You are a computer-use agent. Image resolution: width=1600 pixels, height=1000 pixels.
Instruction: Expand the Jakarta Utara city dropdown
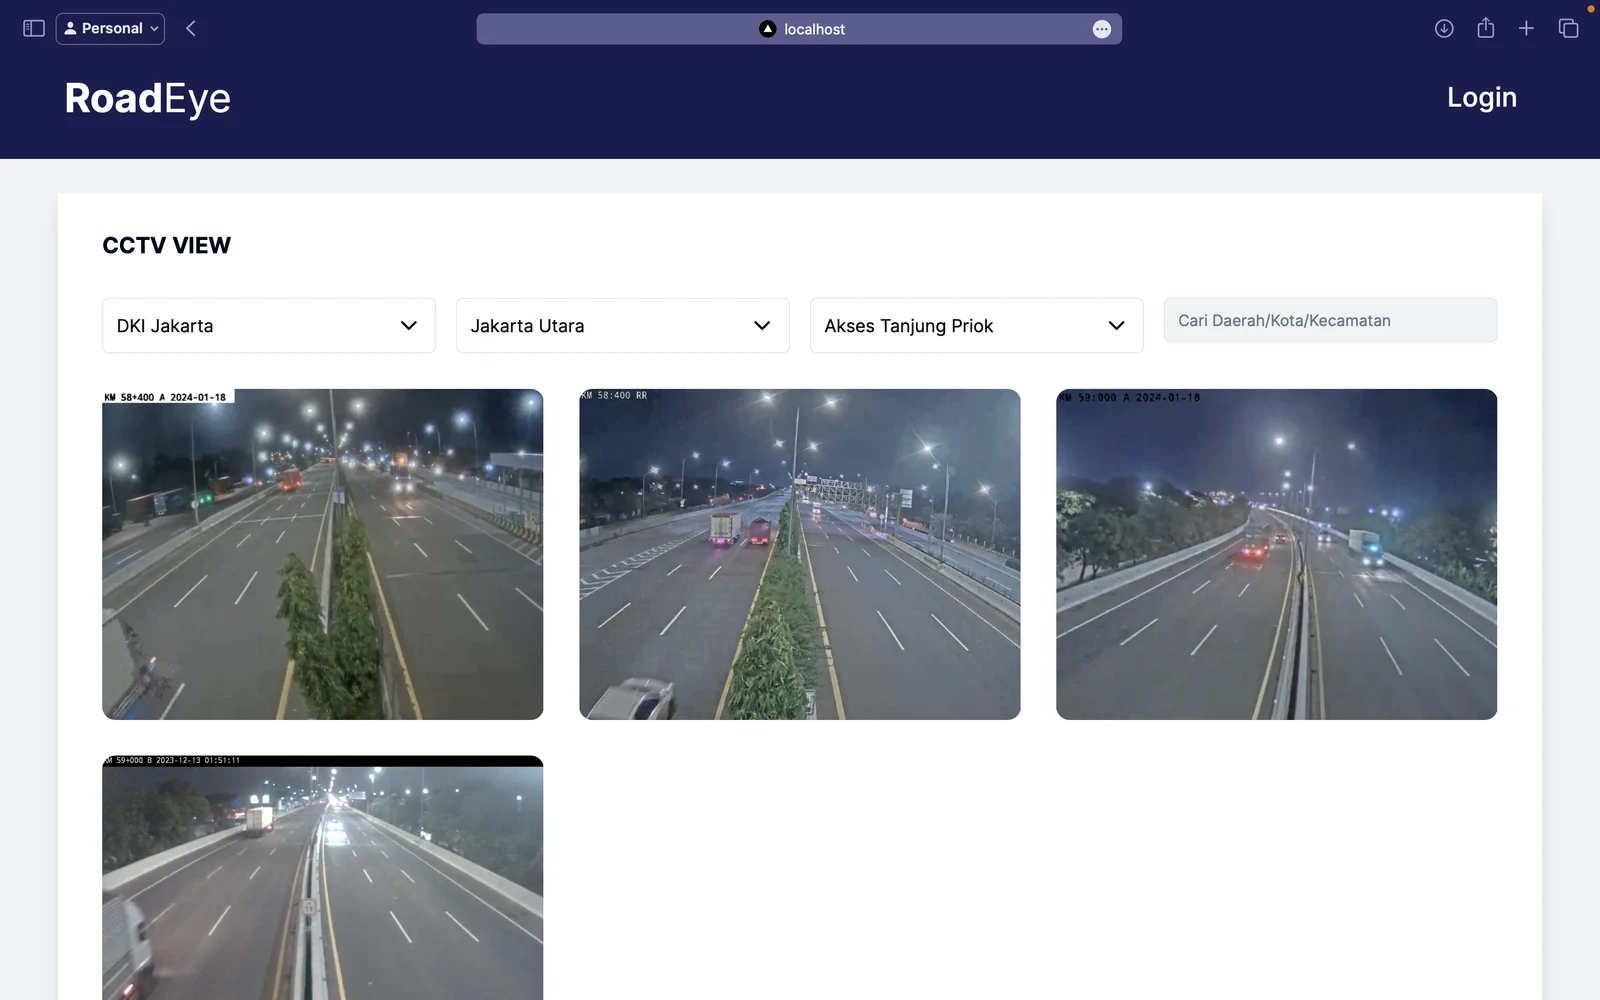pyautogui.click(x=623, y=325)
